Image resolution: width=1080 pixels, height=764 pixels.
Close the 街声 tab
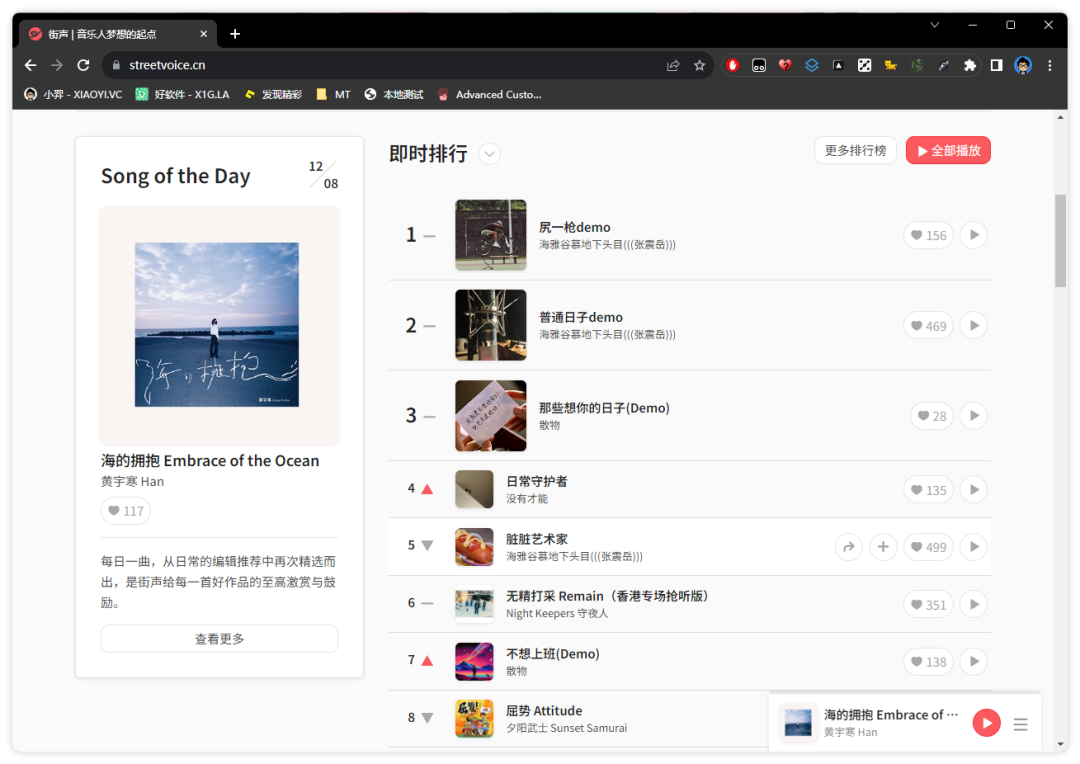[x=203, y=34]
